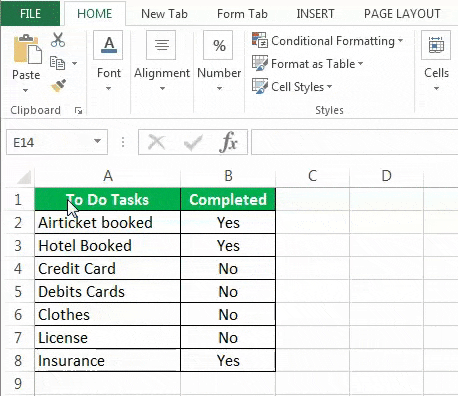Open the Cells group icon
This screenshot has width=458, height=396.
point(436,45)
